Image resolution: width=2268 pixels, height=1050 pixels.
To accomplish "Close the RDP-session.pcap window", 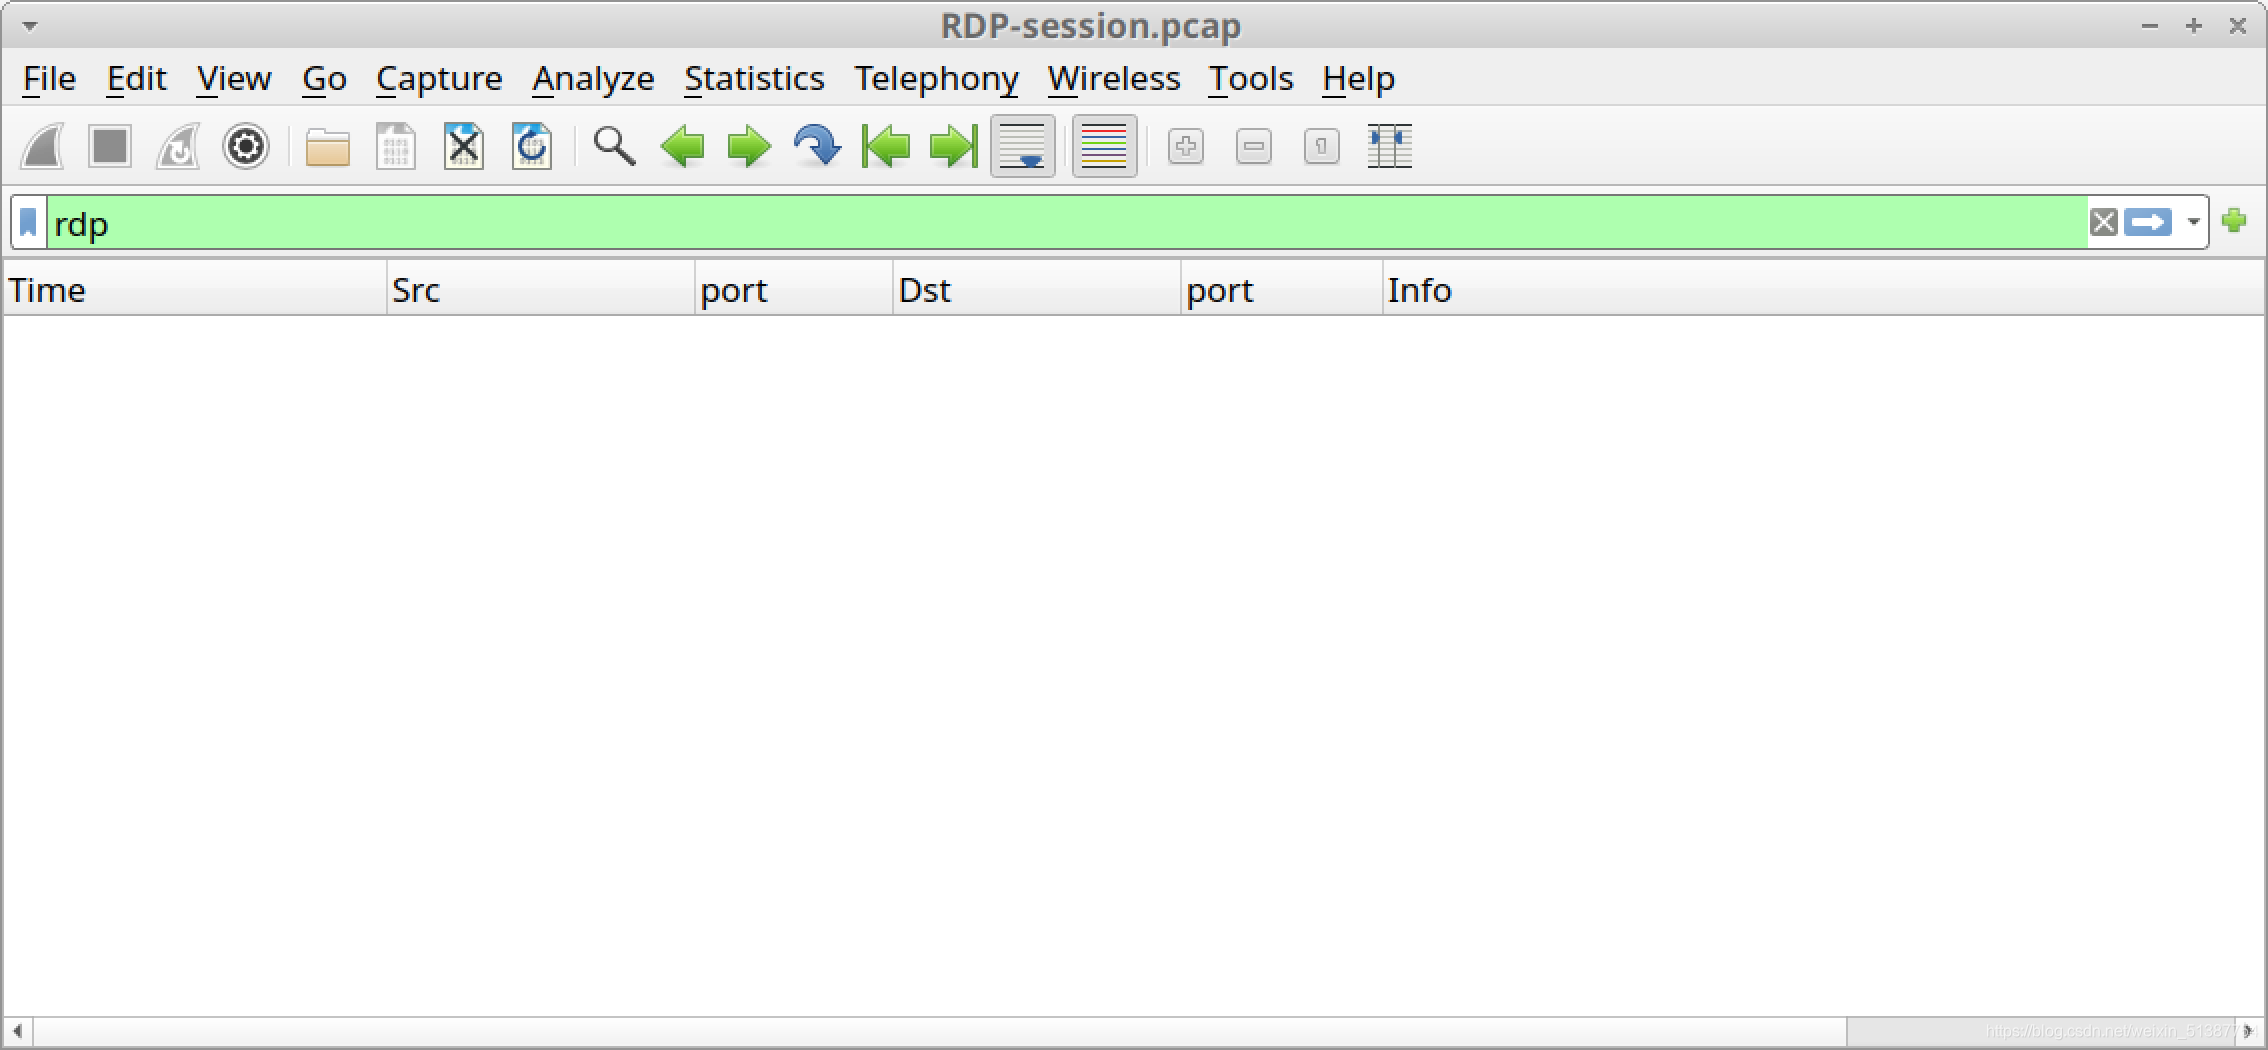I will click(x=2238, y=26).
